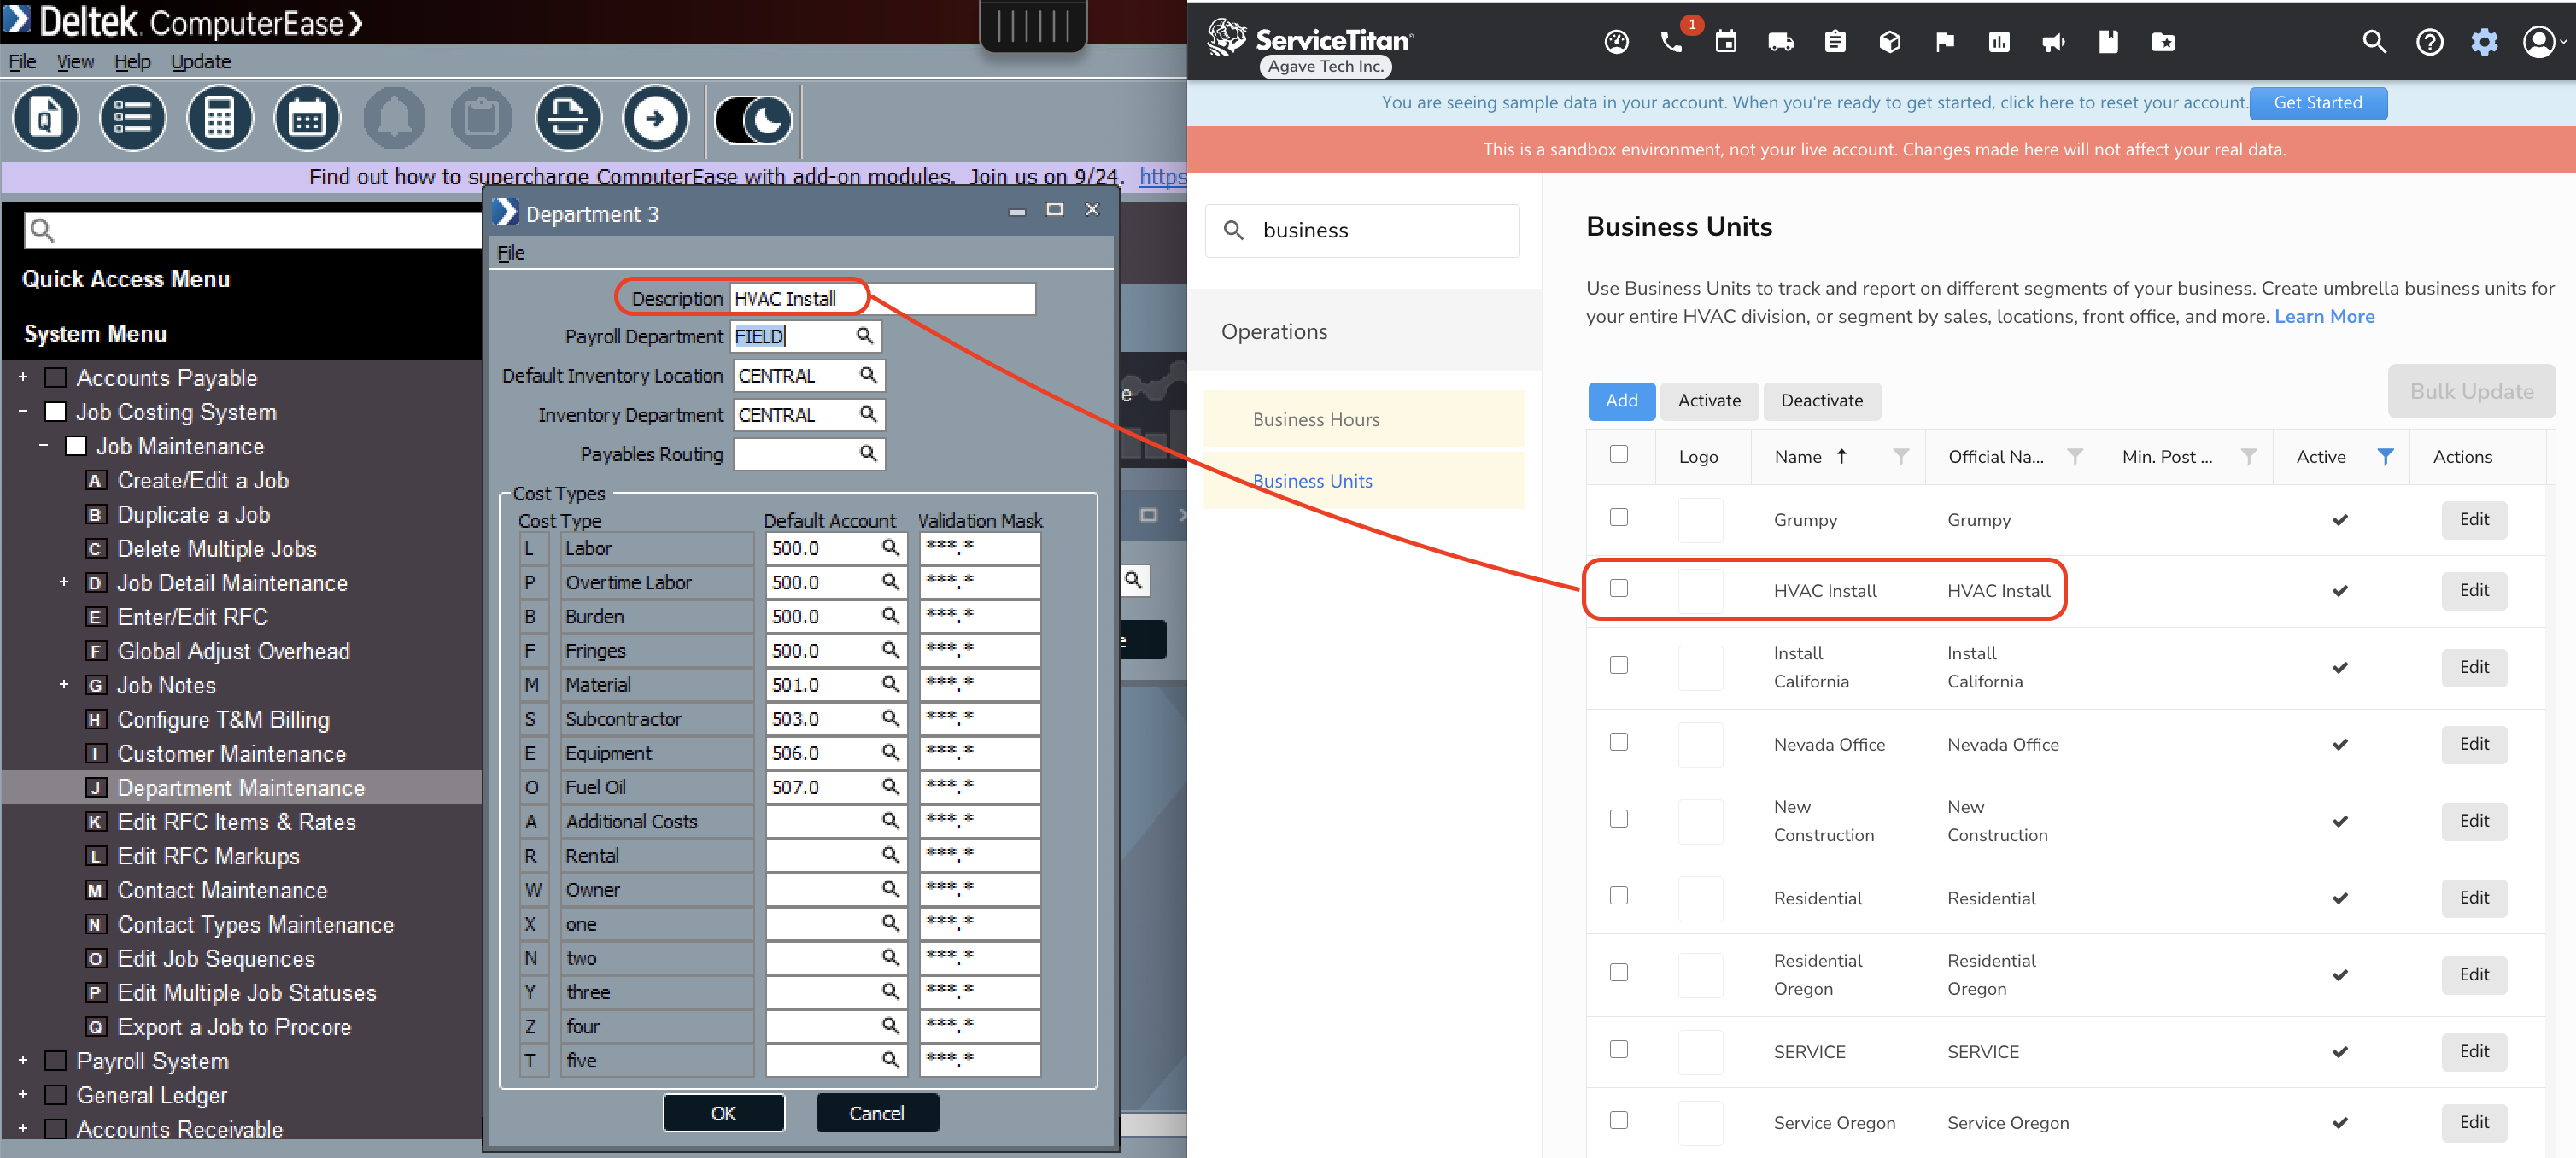Click the arrow-right circle toolbar icon
2576x1158 pixels.
pos(656,118)
